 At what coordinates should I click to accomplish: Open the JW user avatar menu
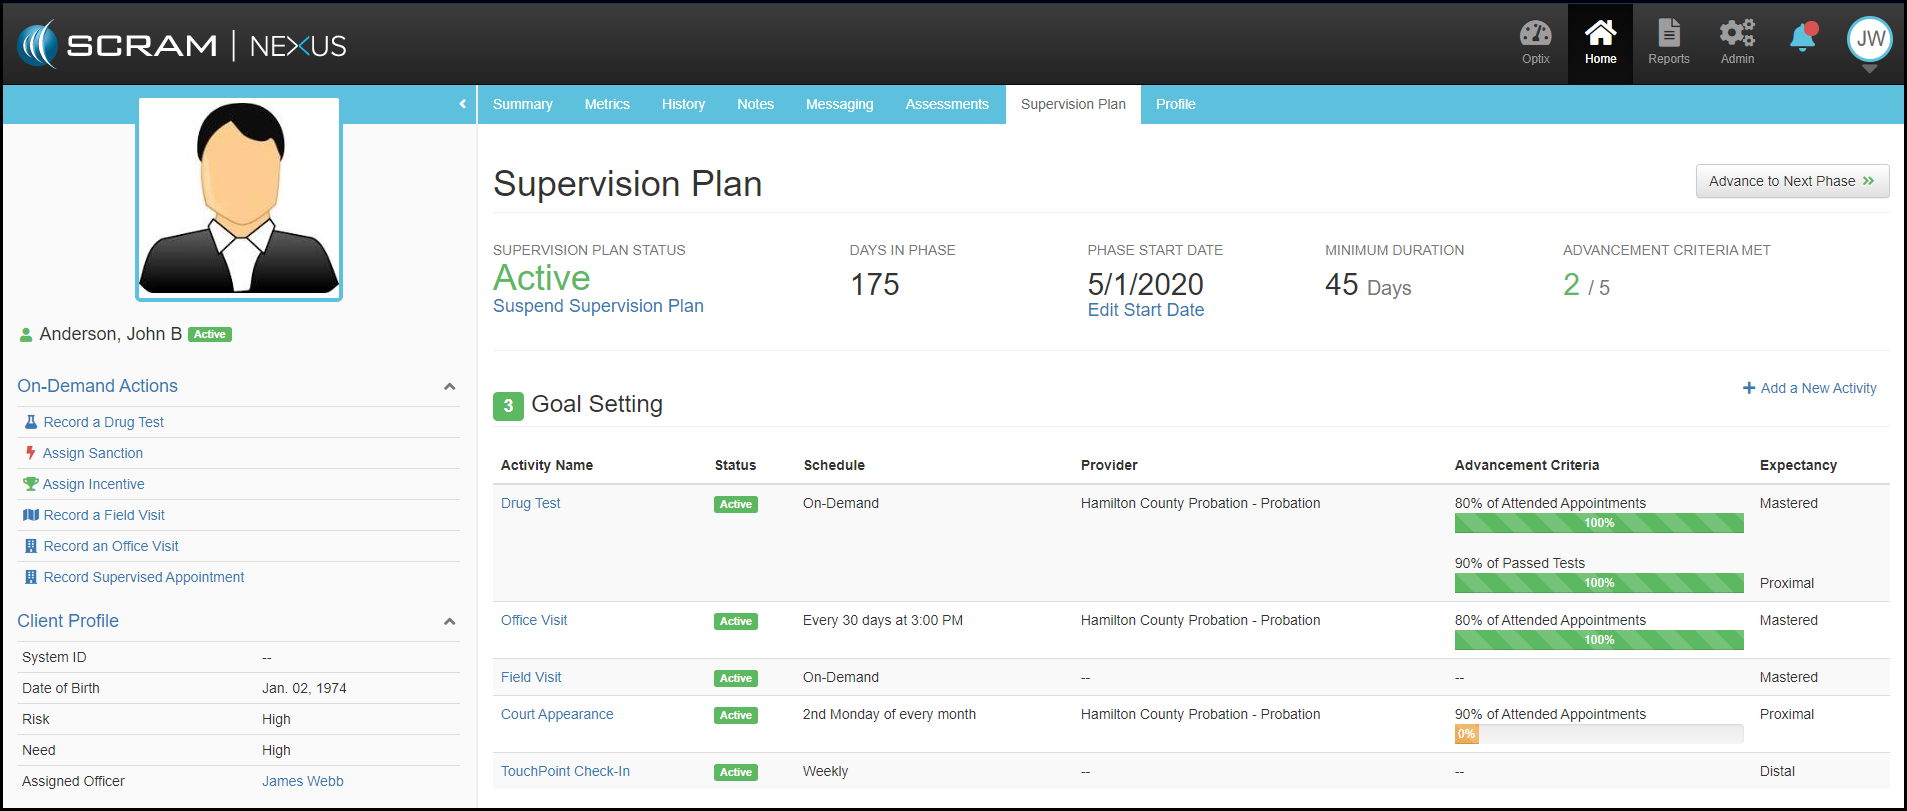[x=1869, y=40]
